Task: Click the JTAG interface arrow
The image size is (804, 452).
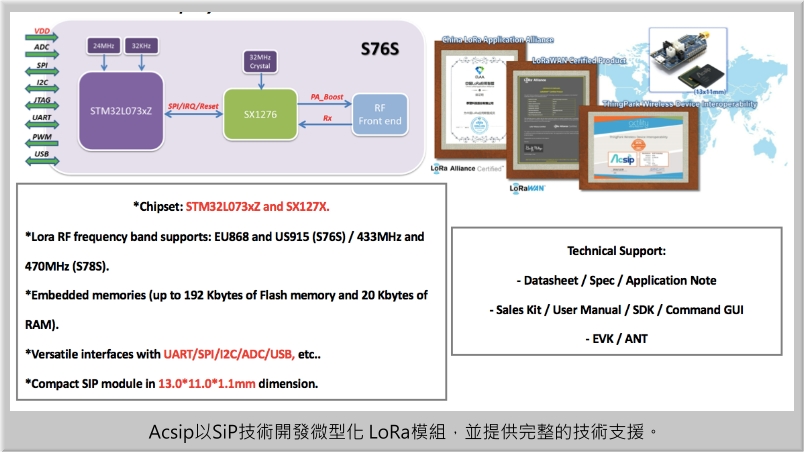Action: (42, 104)
